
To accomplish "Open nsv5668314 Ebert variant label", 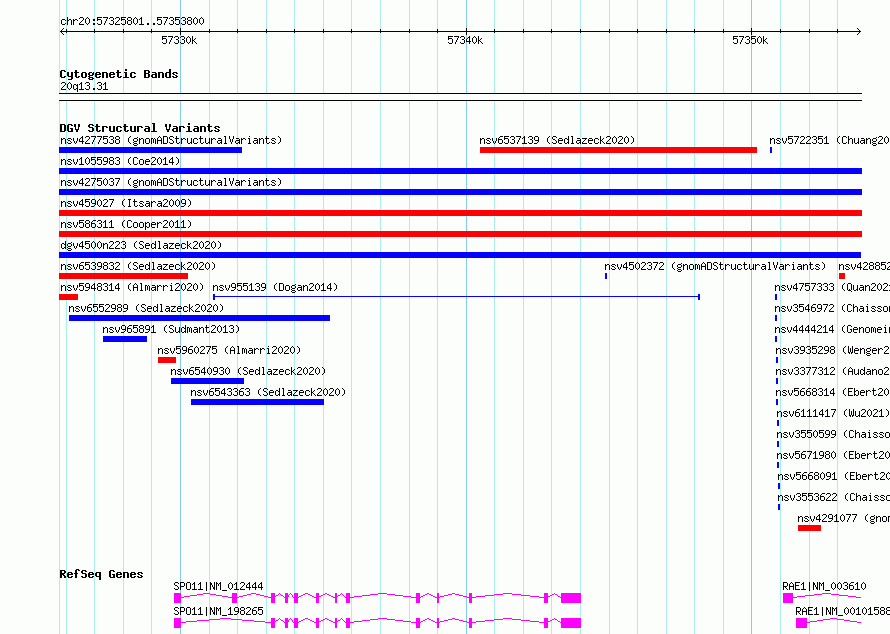I will click(x=833, y=392).
